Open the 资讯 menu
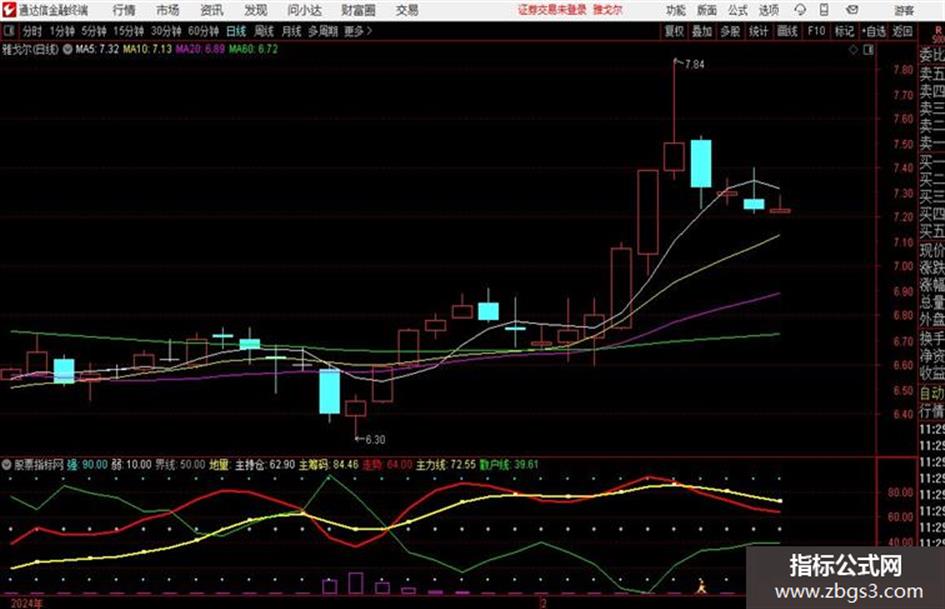Viewport: 945px width, 609px height. pyautogui.click(x=212, y=10)
